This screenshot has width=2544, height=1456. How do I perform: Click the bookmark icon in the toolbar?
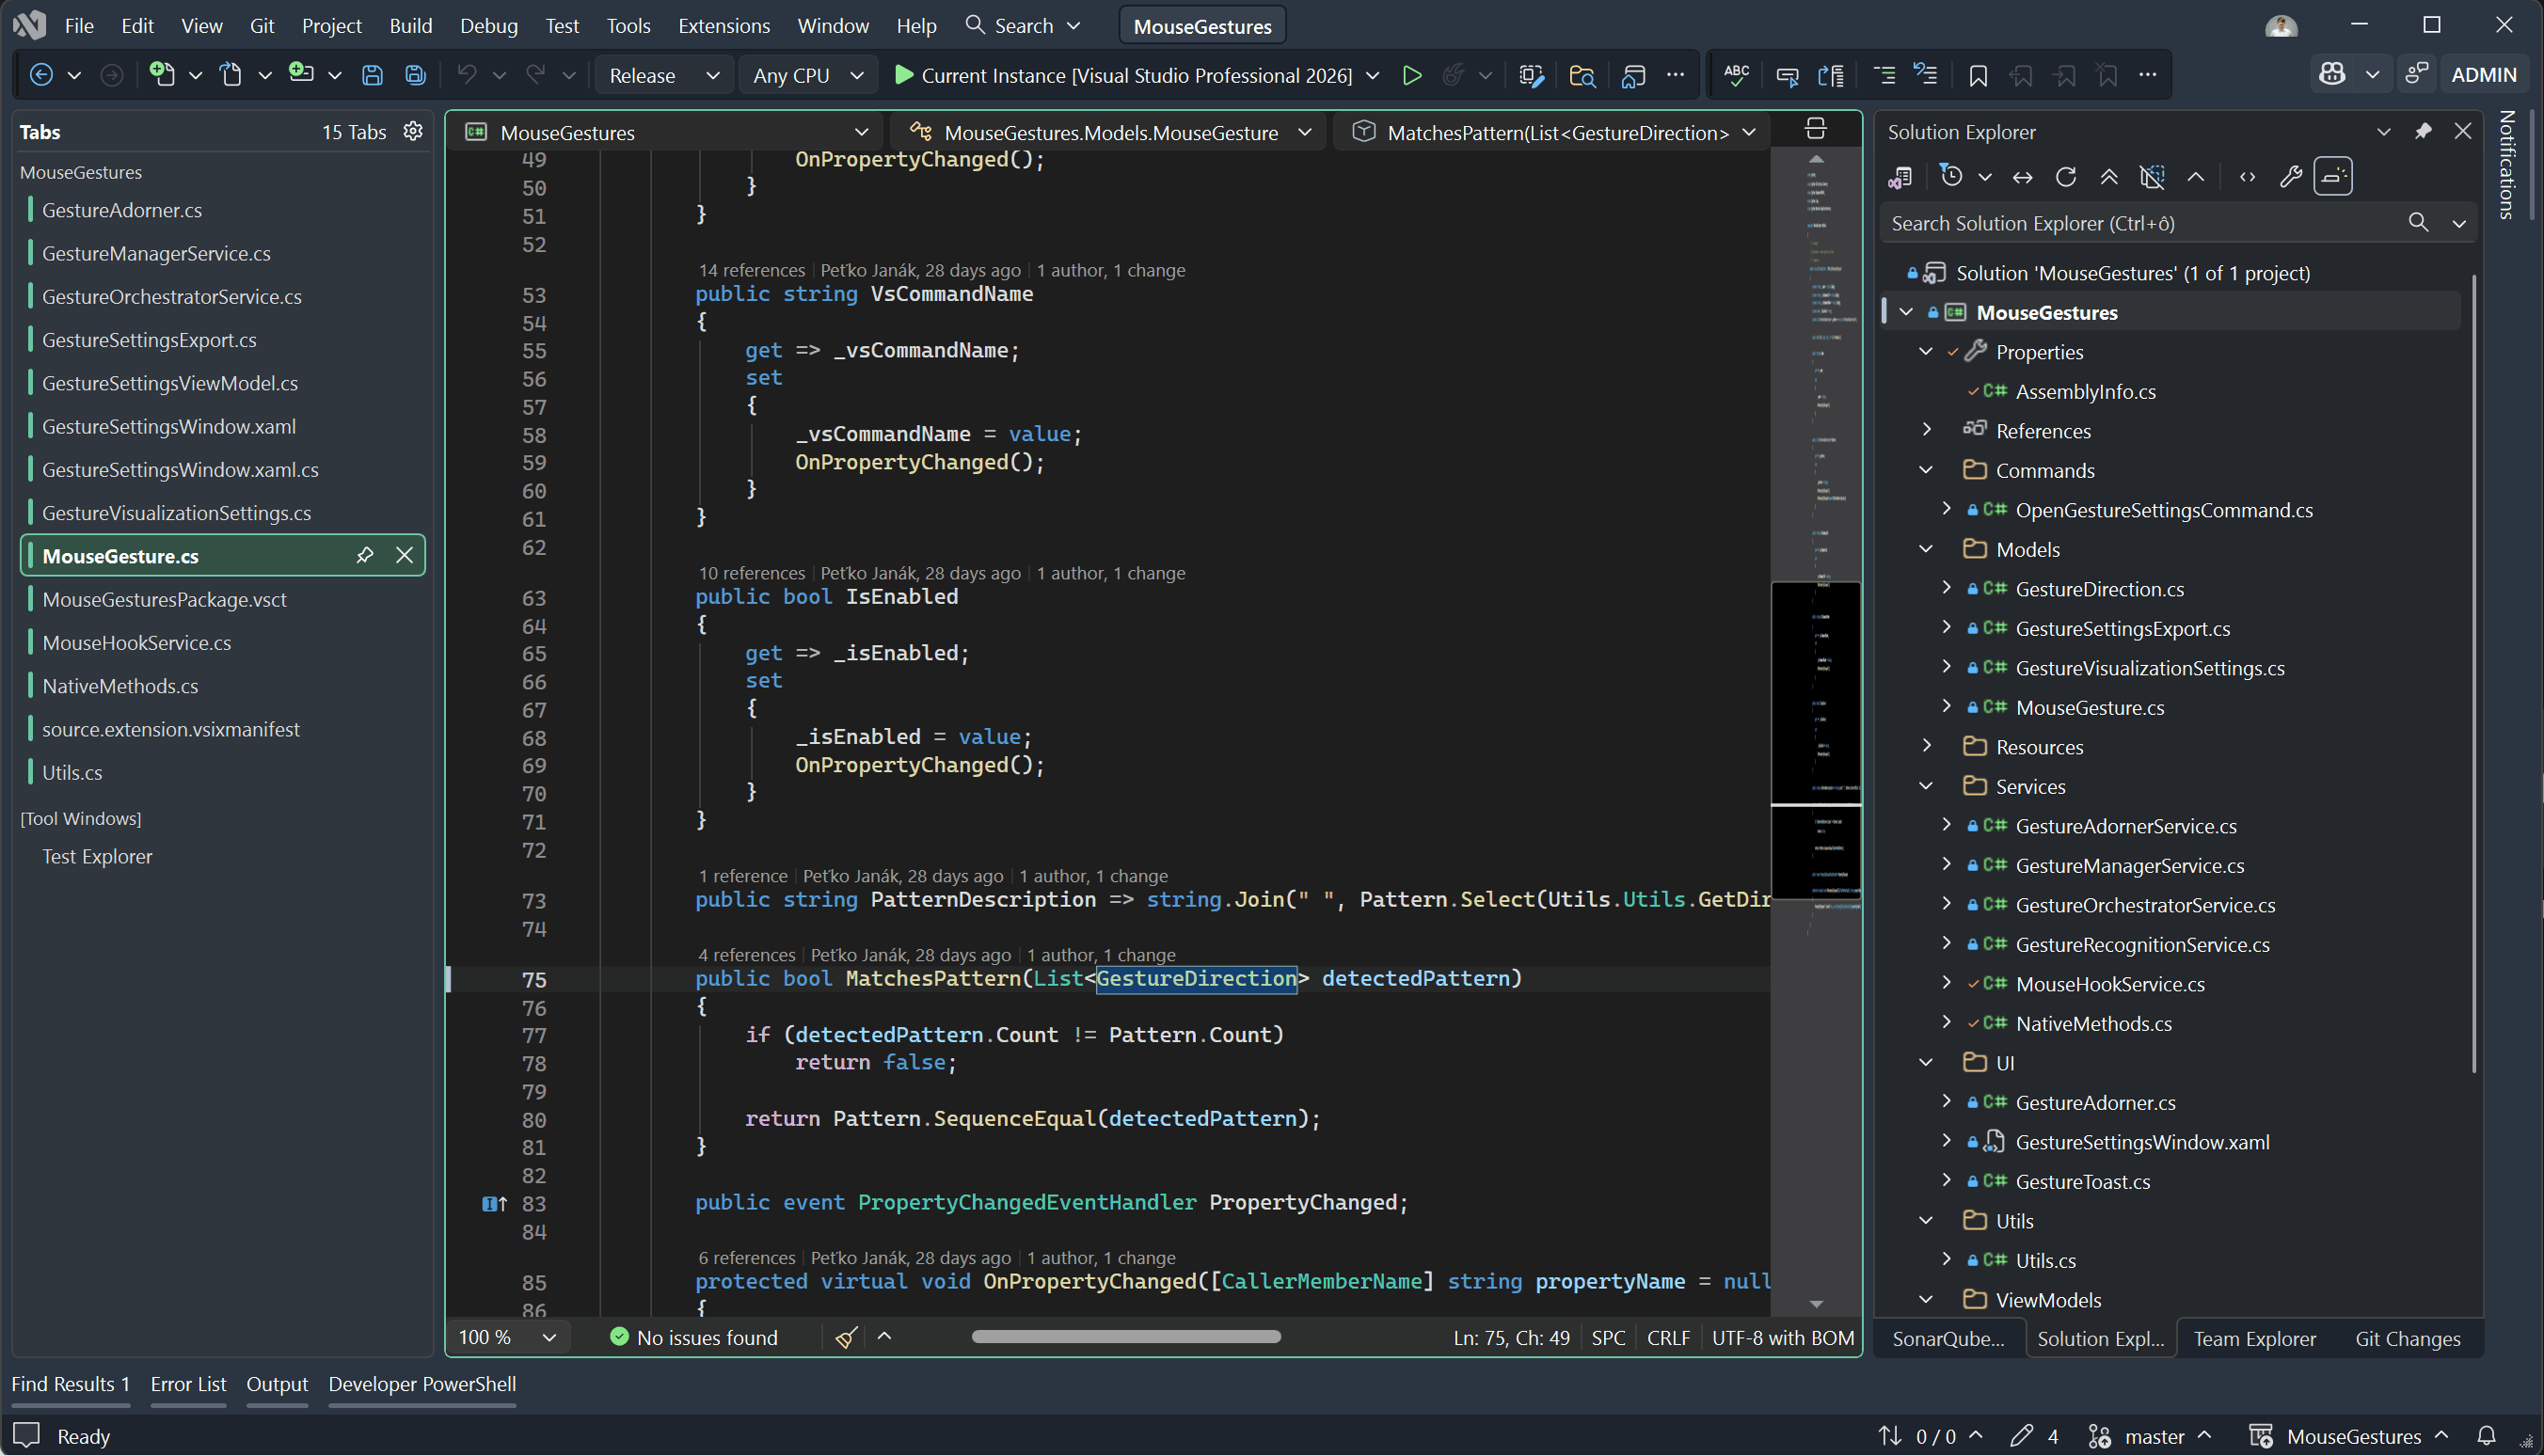click(1977, 75)
